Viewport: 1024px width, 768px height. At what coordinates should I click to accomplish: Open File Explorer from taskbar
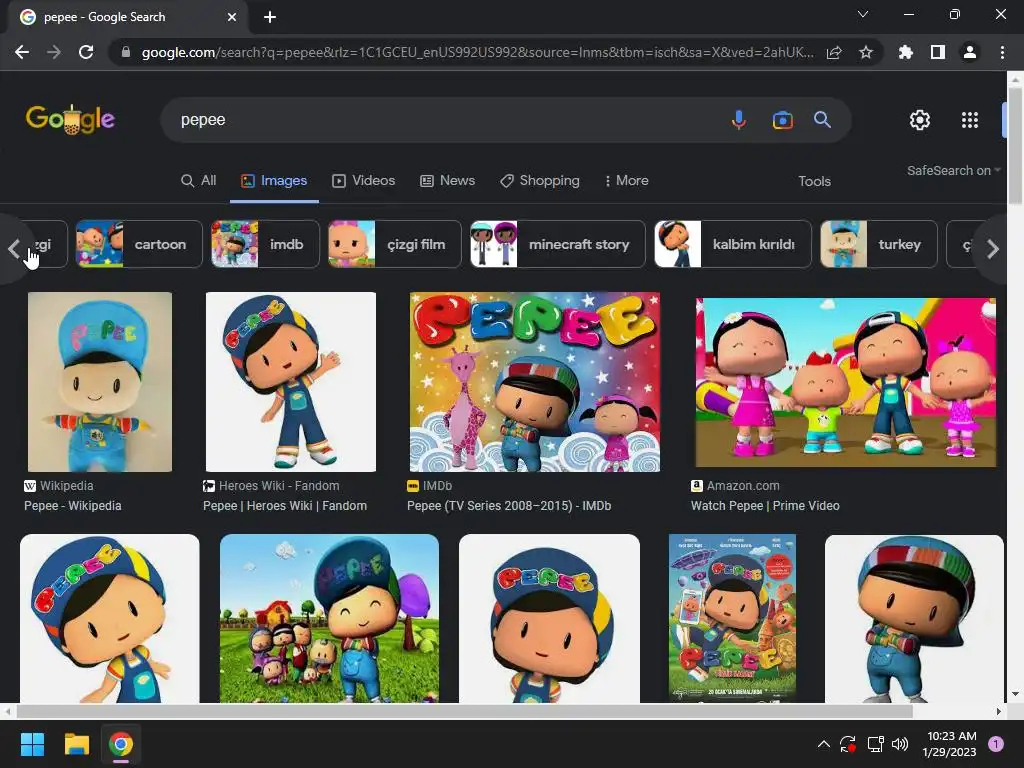click(76, 744)
